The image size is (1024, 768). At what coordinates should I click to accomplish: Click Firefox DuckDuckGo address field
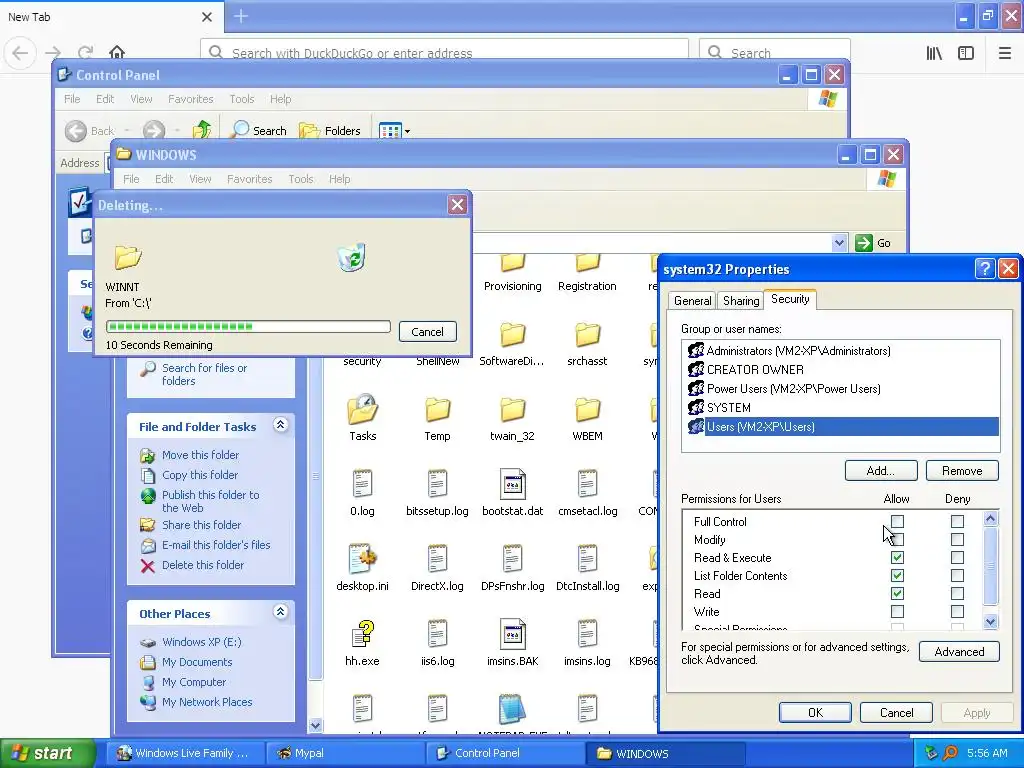point(444,53)
